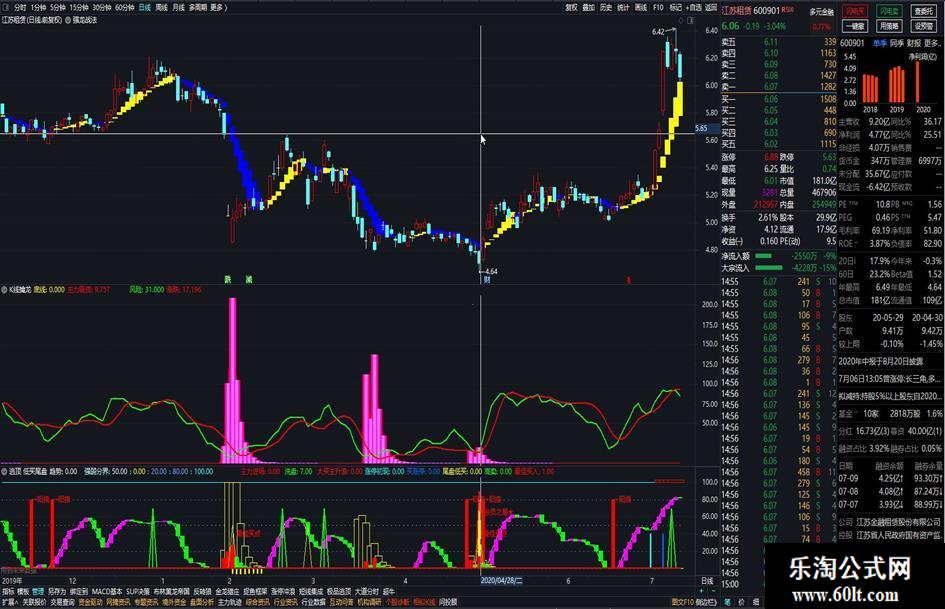Open the 关联报价 tab
Viewport: 945px width, 609px height.
pos(34,602)
